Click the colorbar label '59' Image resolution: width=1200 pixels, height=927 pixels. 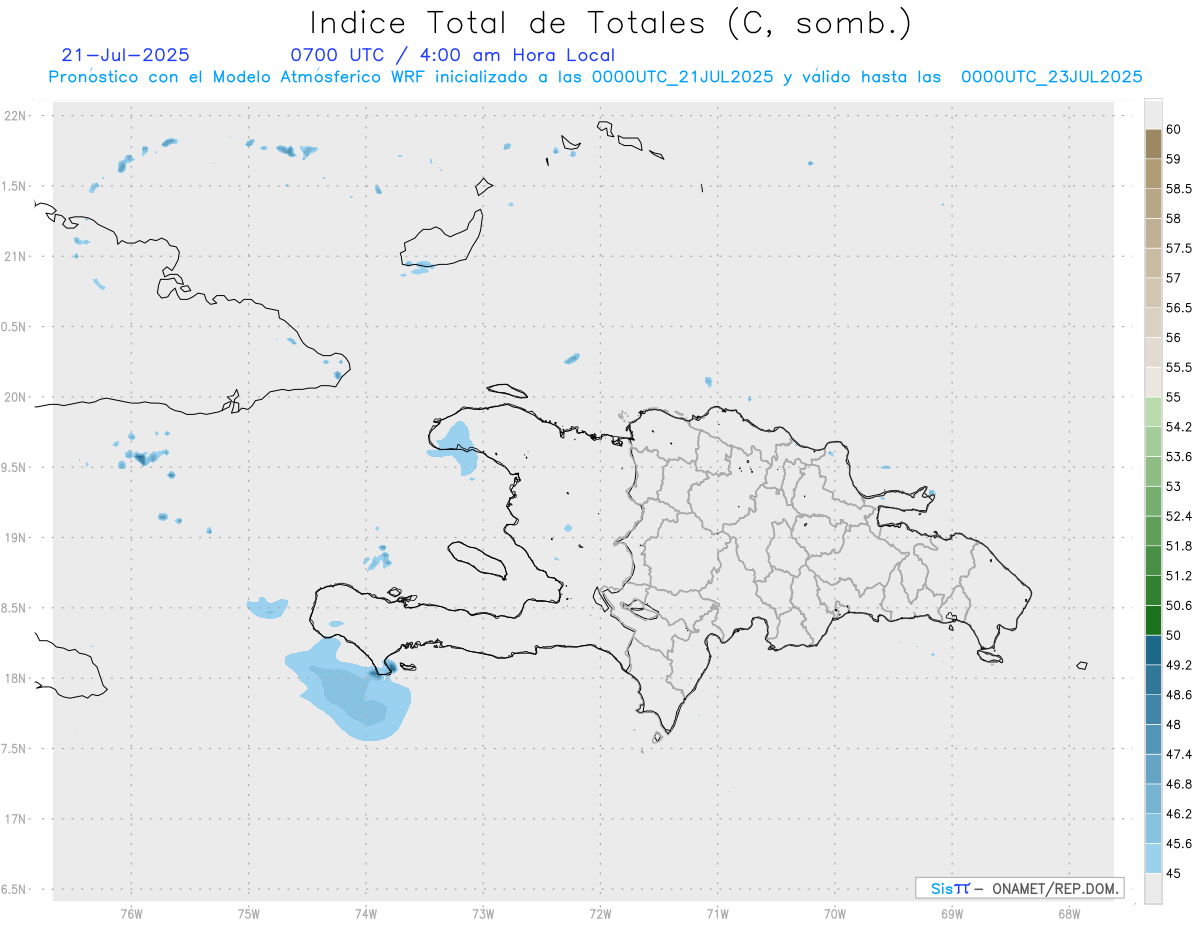coord(1174,159)
